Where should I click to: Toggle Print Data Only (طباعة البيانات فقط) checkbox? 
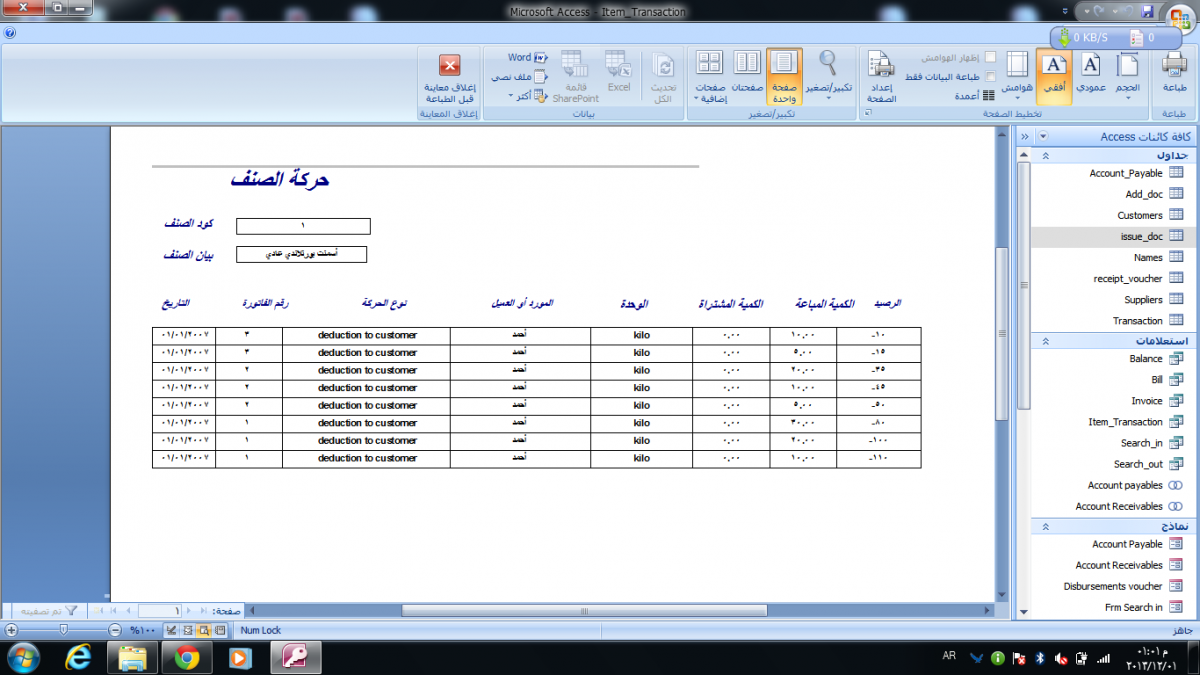[x=990, y=76]
